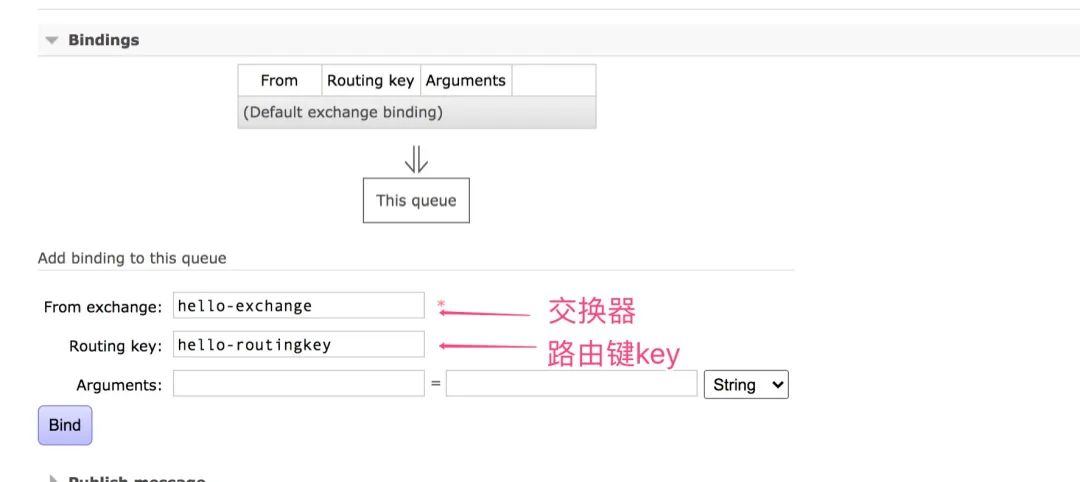Focus the From exchange input field
The height and width of the screenshot is (482, 1080).
298,306
